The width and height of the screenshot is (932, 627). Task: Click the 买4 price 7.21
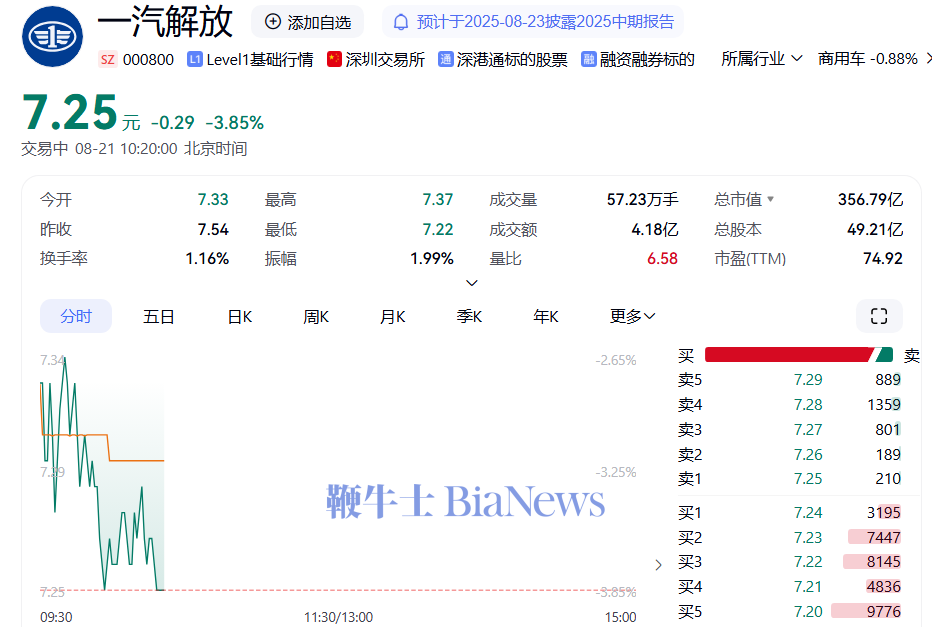(808, 587)
